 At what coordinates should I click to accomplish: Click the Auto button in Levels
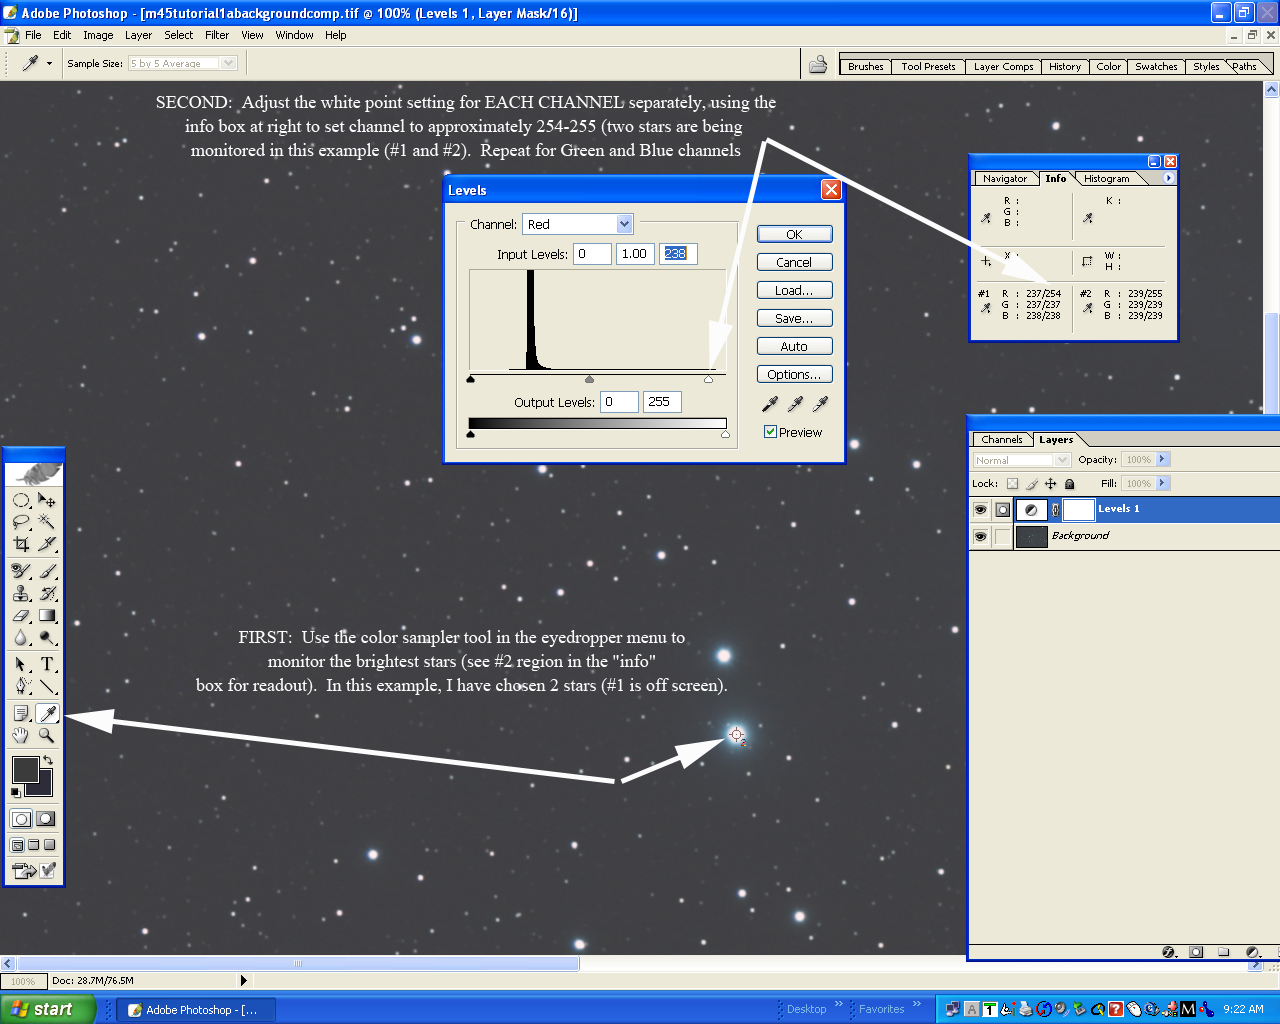point(794,346)
